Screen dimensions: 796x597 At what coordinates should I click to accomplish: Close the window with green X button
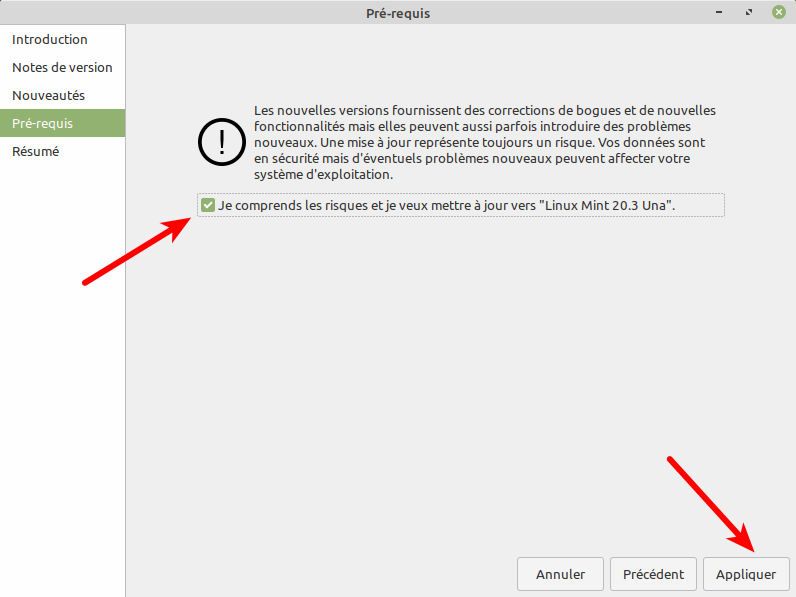click(x=779, y=12)
